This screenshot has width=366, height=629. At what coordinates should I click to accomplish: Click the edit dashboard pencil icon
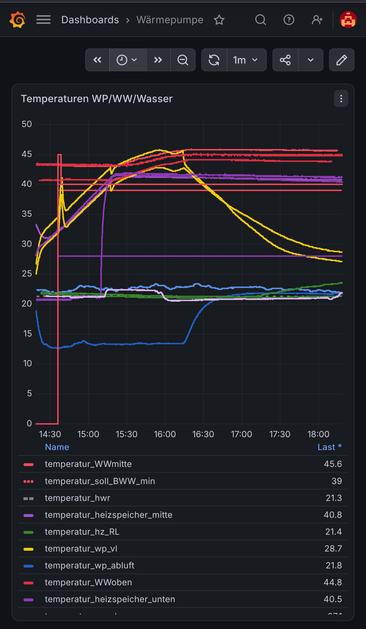[342, 60]
